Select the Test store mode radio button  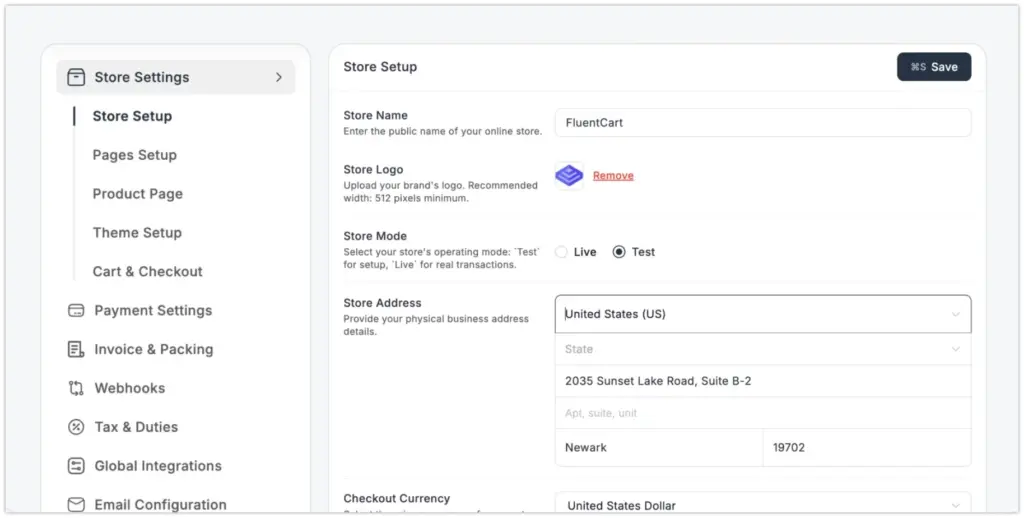[x=619, y=252]
